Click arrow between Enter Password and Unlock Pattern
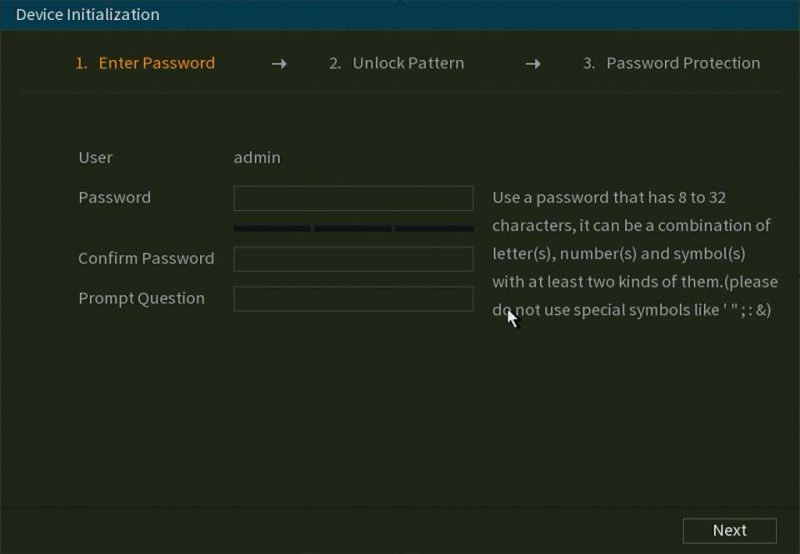This screenshot has height=554, width=800. 279,64
